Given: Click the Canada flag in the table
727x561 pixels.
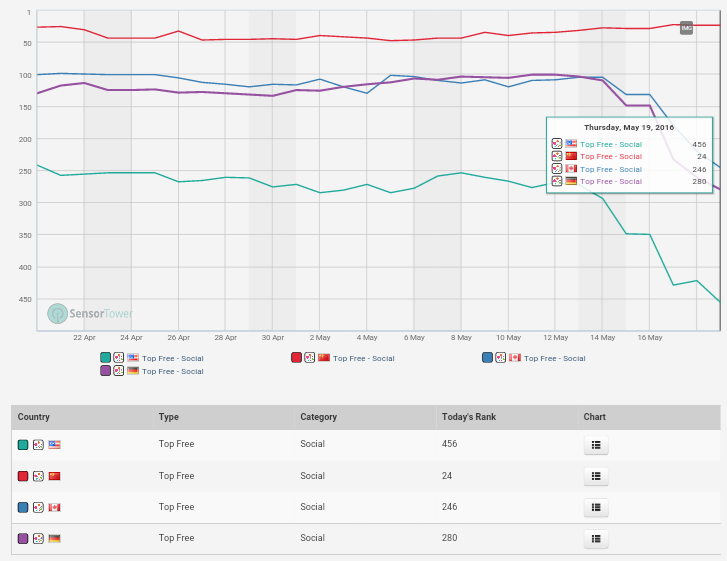Looking at the screenshot, I should 55,507.
